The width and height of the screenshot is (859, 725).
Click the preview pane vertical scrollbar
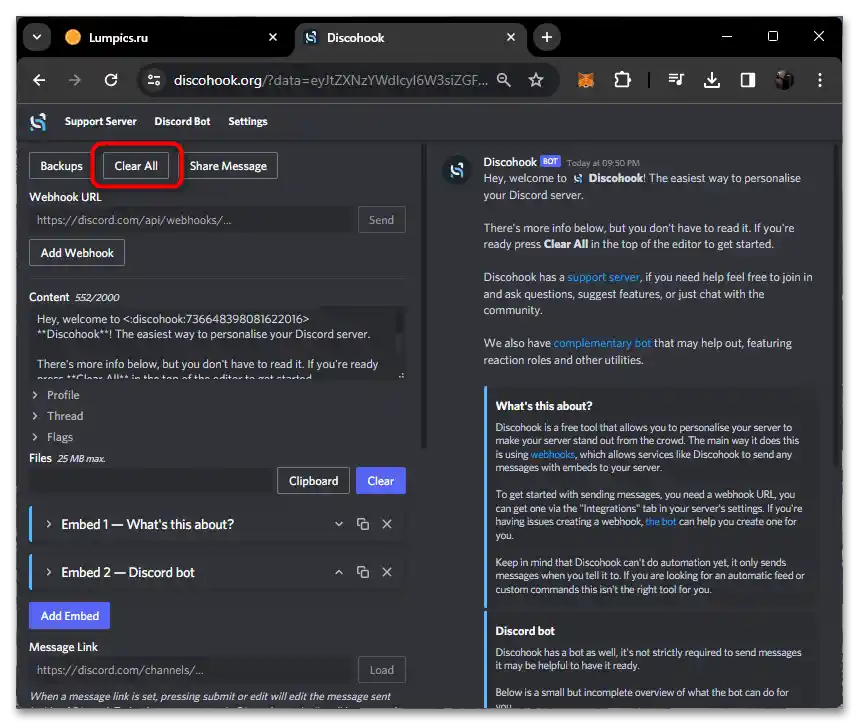coord(838,307)
